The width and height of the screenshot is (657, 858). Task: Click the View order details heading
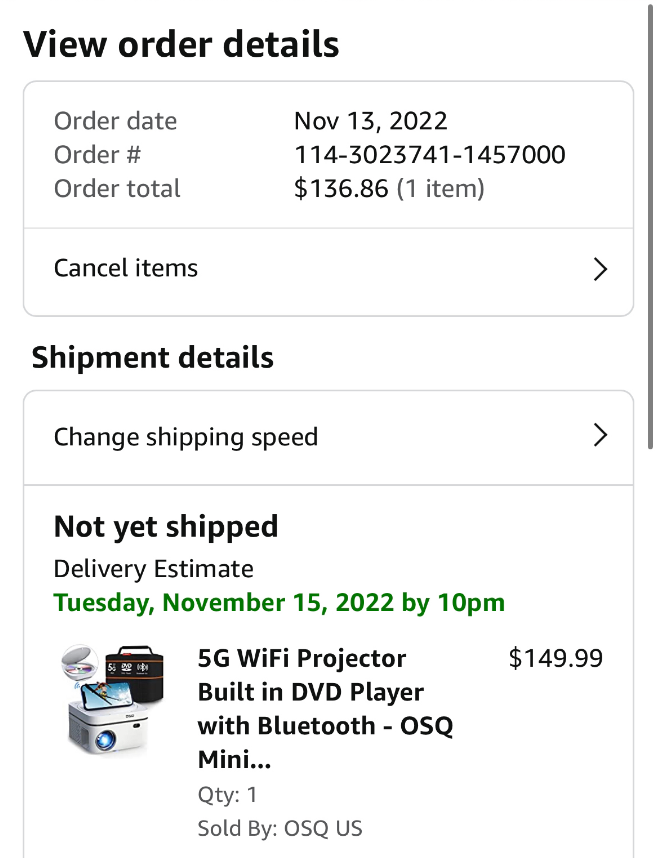181,45
